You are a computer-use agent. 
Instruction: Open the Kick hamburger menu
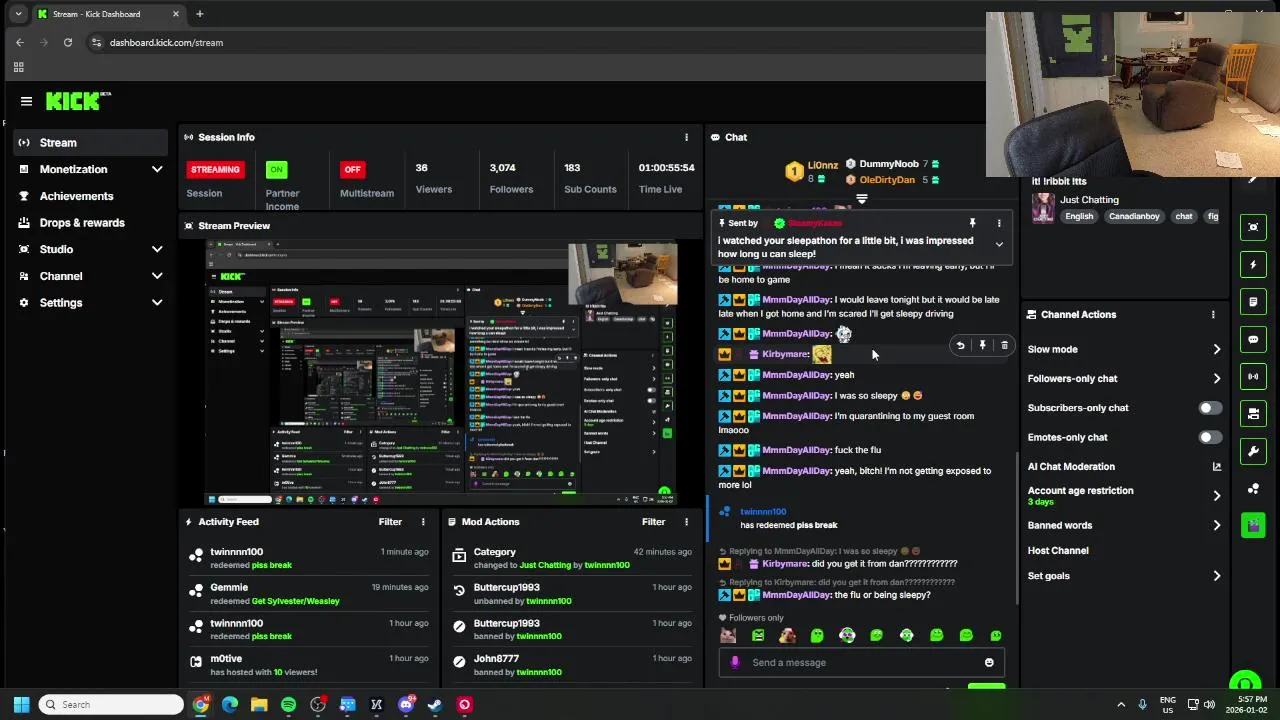26,101
